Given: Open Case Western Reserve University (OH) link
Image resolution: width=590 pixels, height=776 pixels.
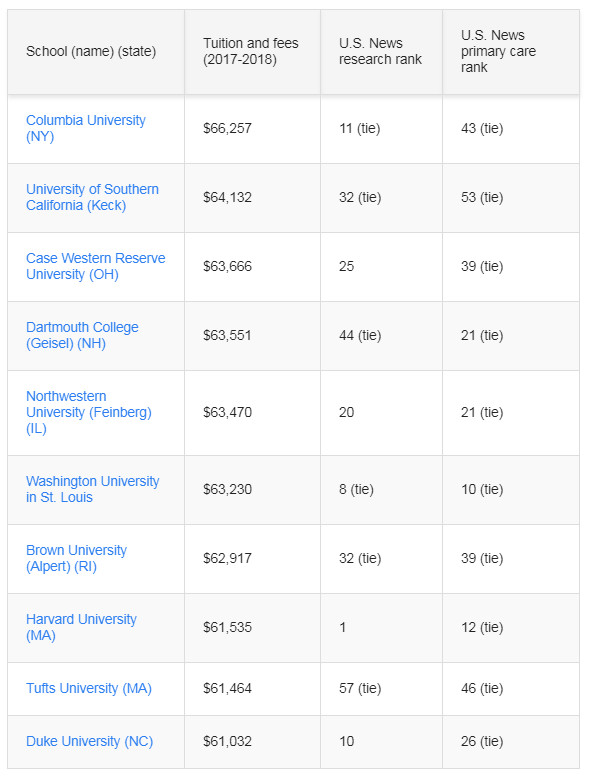Looking at the screenshot, I should (96, 266).
